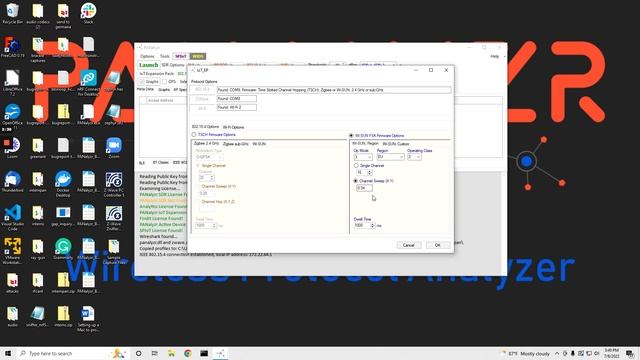Toggle the GPS checkbox in PANalyzr window

click(x=164, y=82)
